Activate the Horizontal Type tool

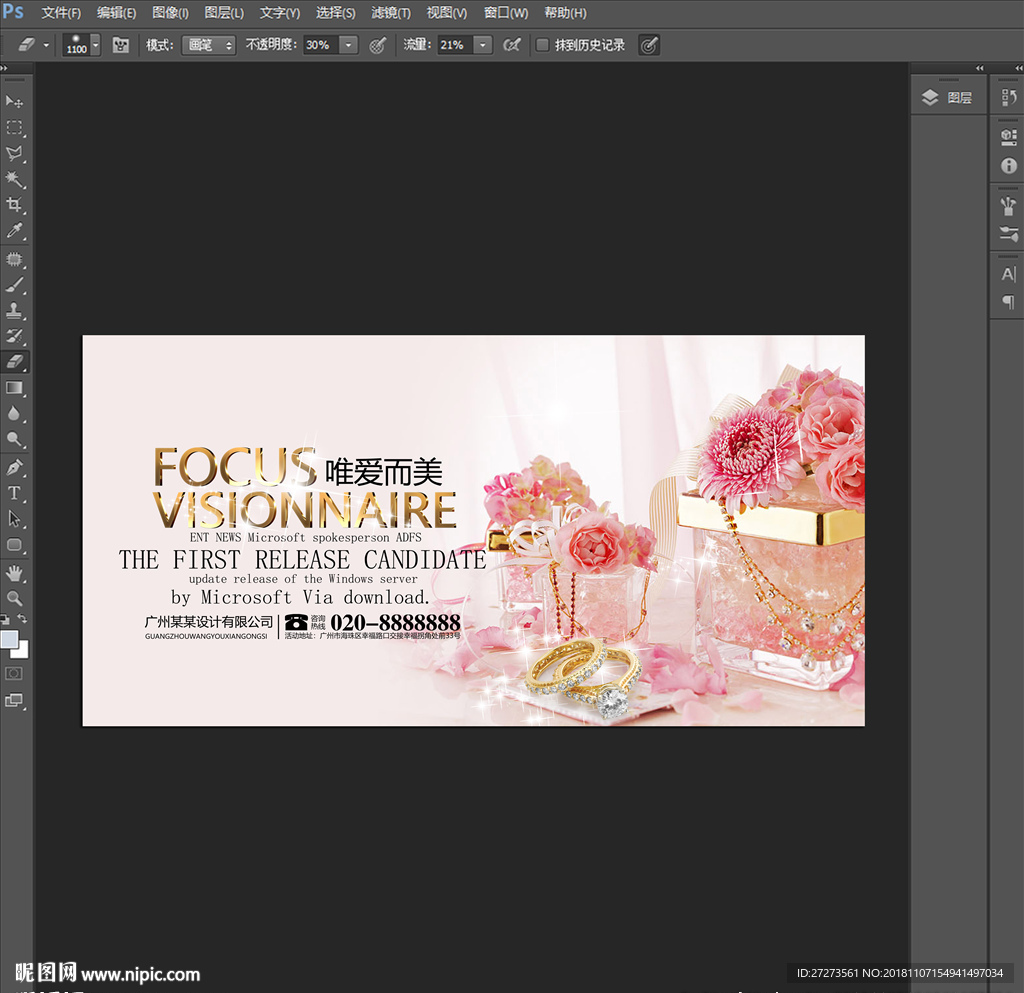click(x=15, y=493)
